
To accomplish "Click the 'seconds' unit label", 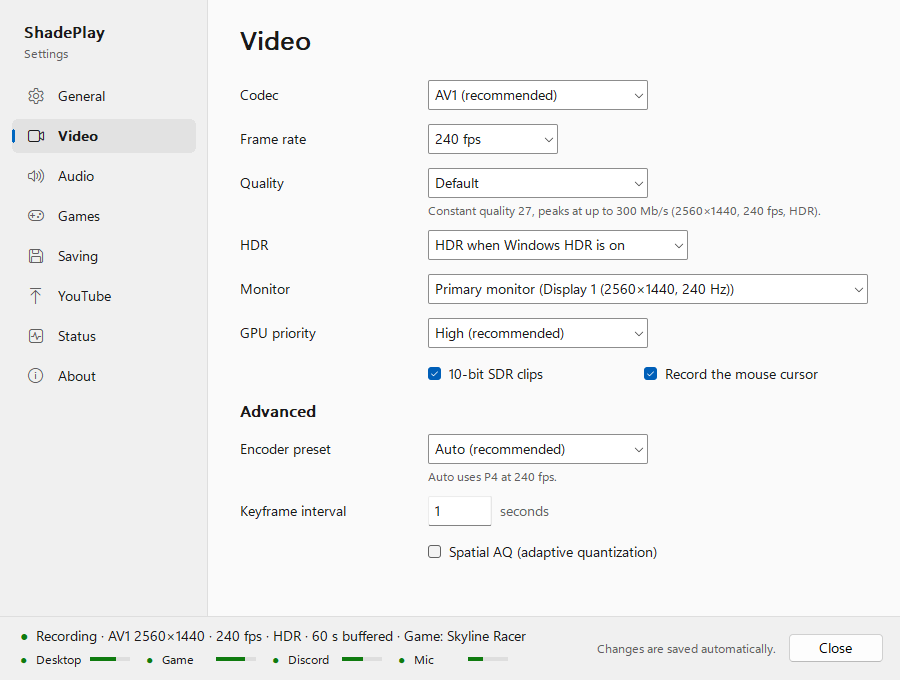I will click(524, 511).
